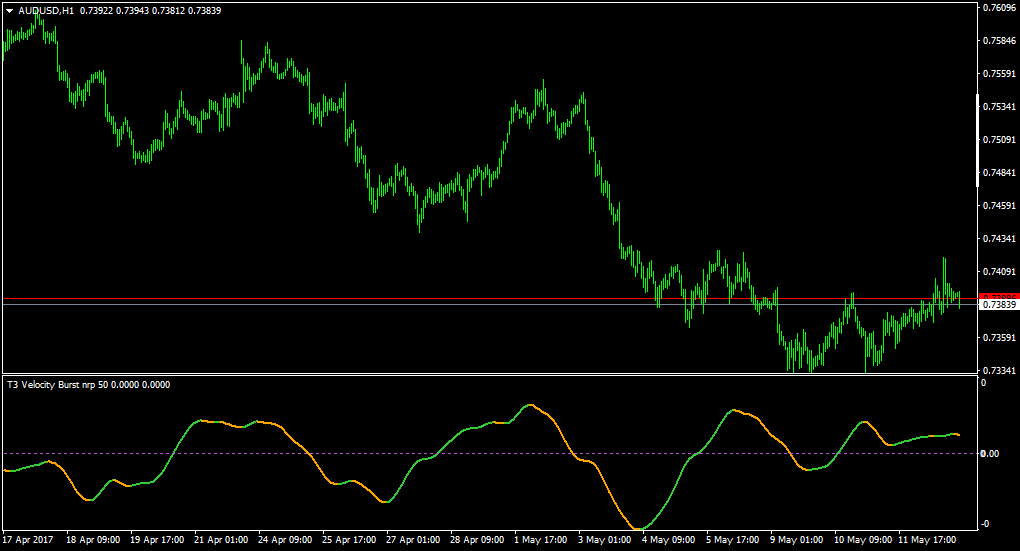Click the 0.75591 price scale label
The width and height of the screenshot is (1020, 551).
tap(999, 74)
